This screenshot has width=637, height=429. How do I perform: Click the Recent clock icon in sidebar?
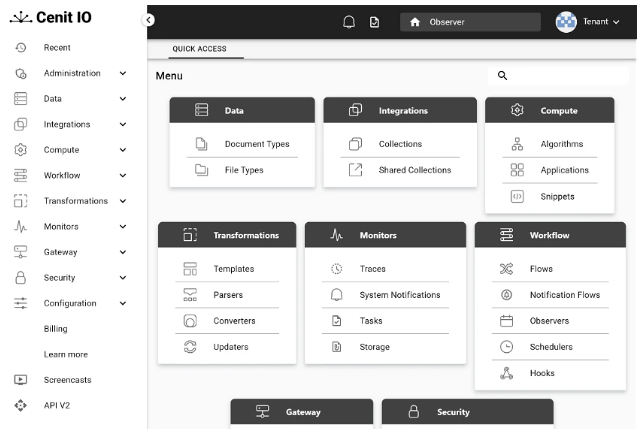(20, 48)
